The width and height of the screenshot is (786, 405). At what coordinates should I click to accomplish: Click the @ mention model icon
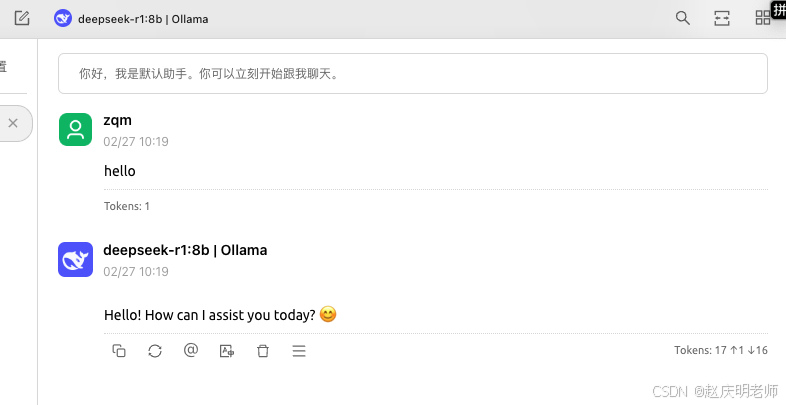(191, 351)
